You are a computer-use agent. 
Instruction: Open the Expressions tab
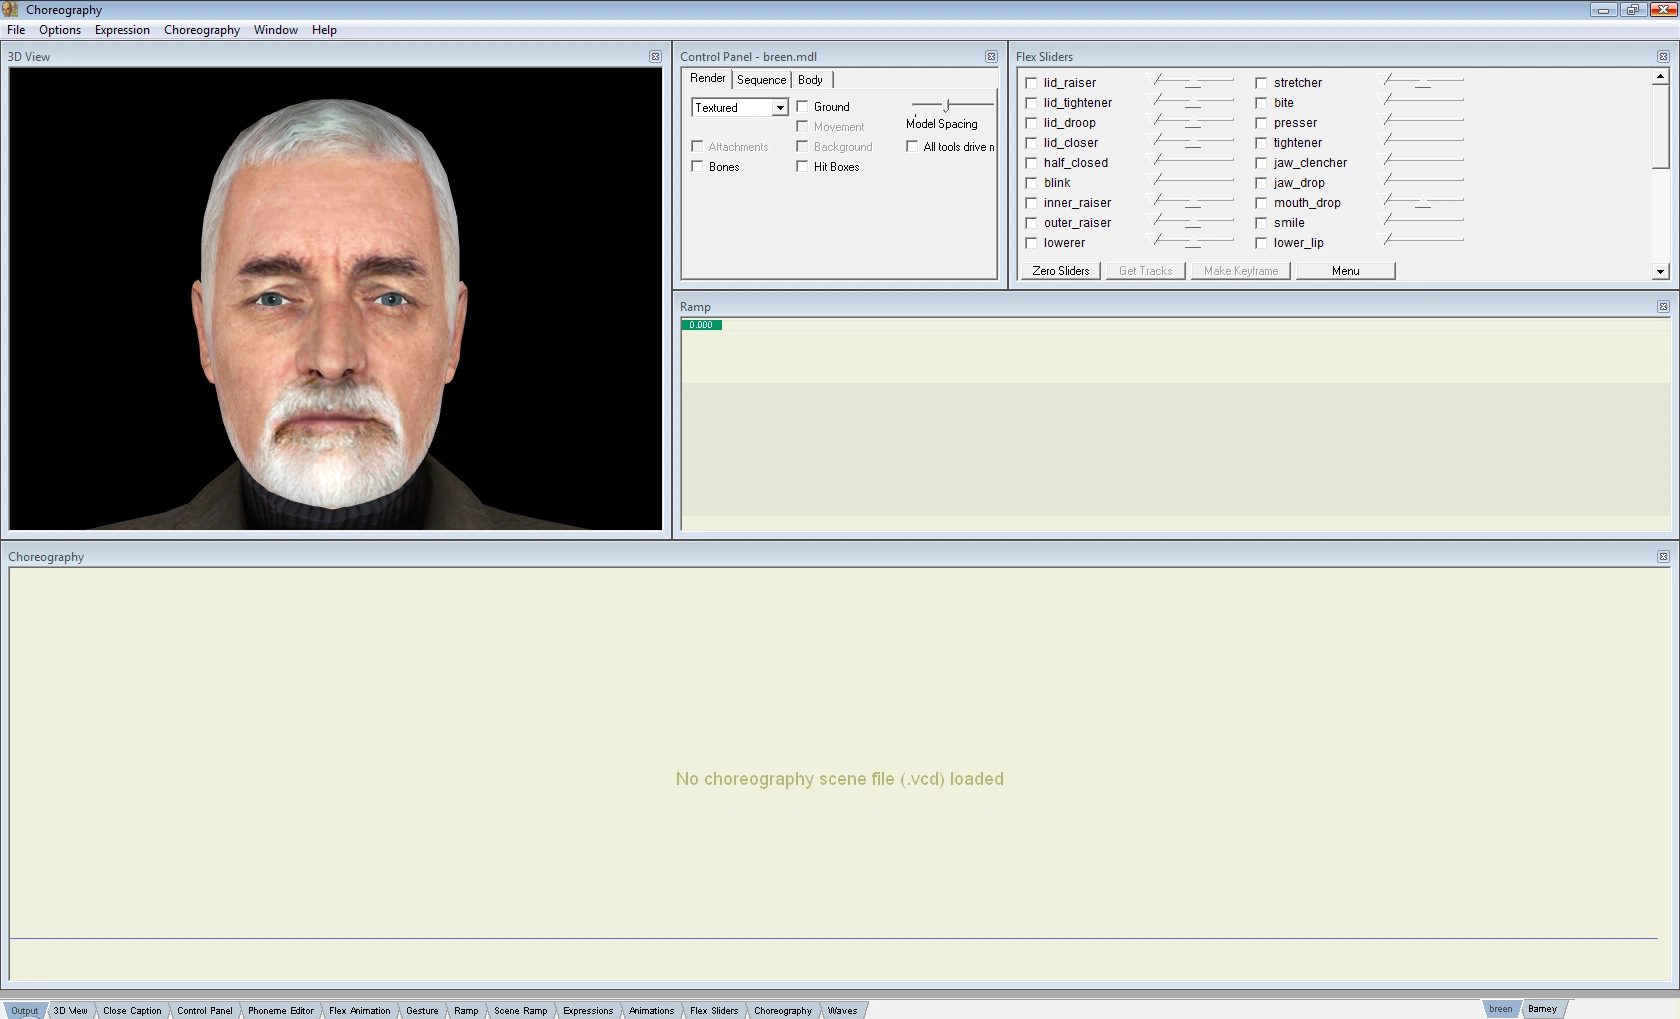tap(587, 1010)
